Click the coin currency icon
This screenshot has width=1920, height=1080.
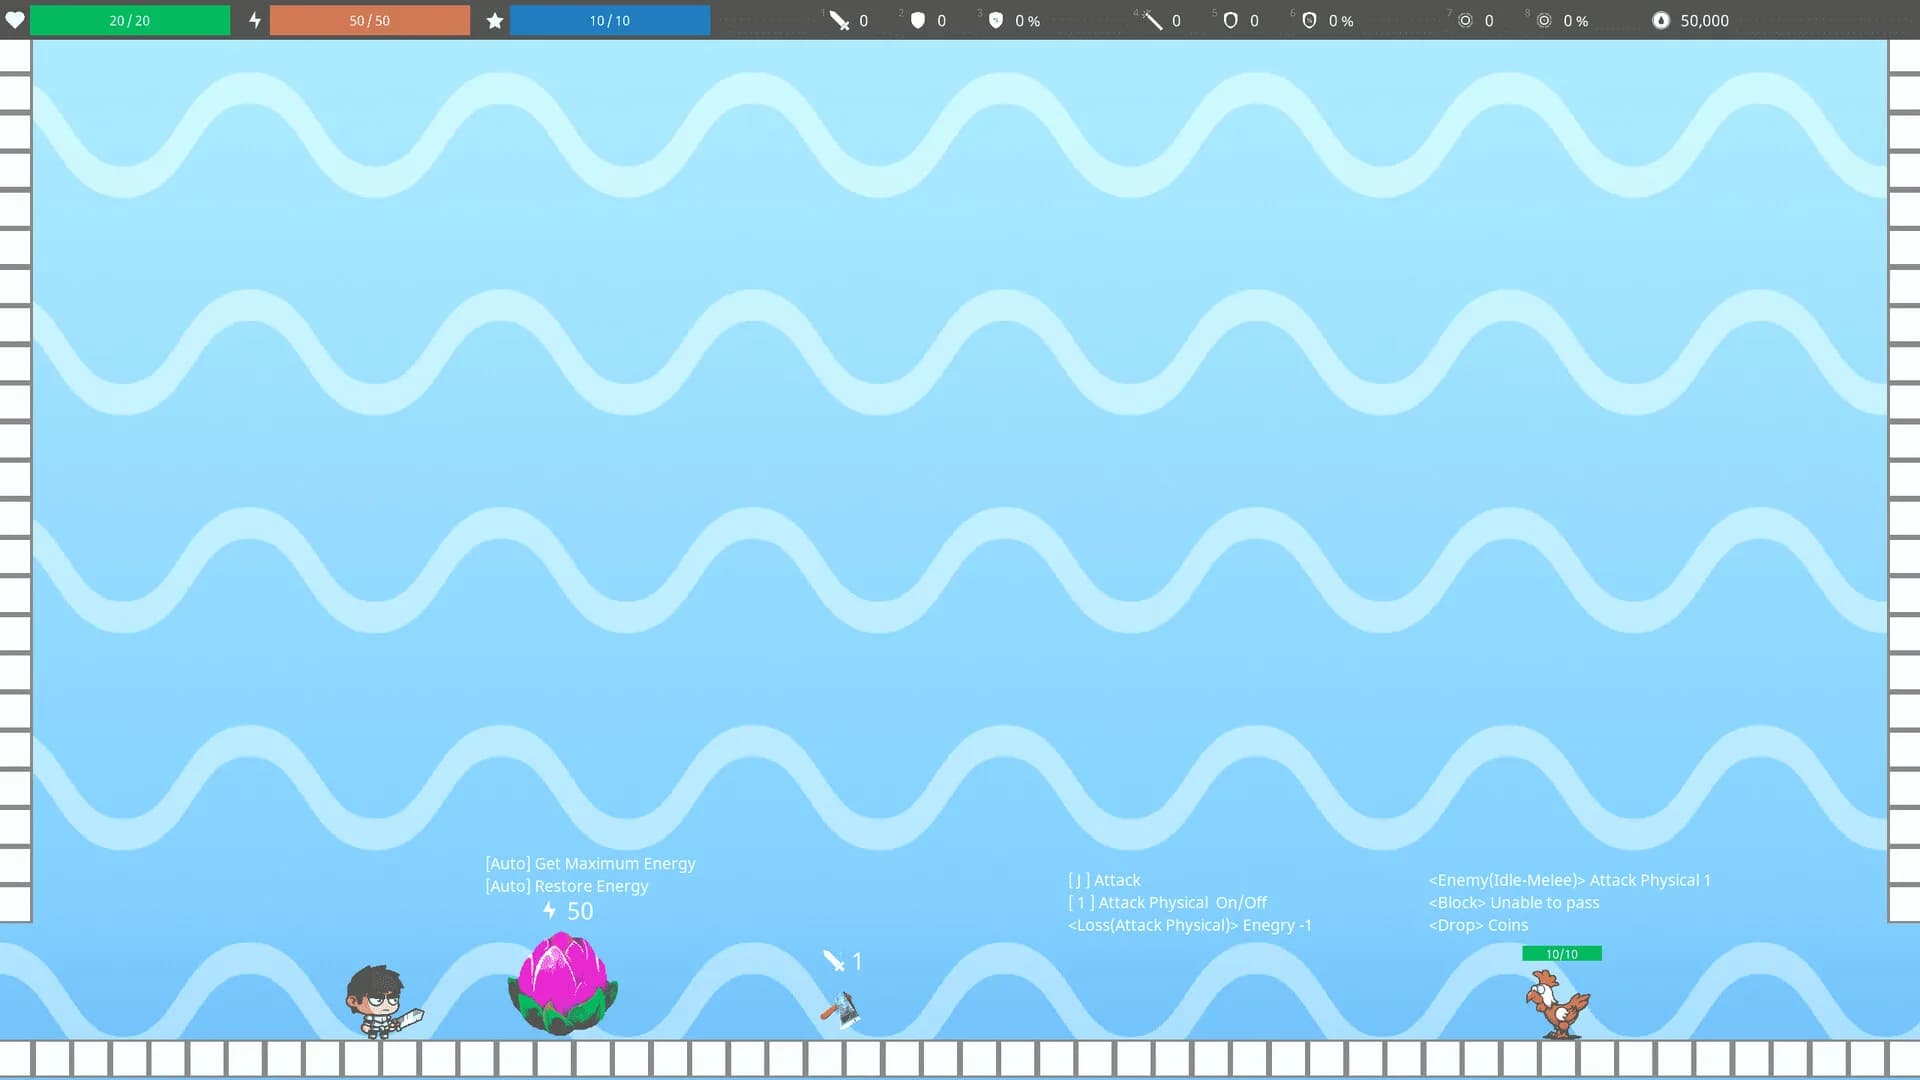point(1660,20)
